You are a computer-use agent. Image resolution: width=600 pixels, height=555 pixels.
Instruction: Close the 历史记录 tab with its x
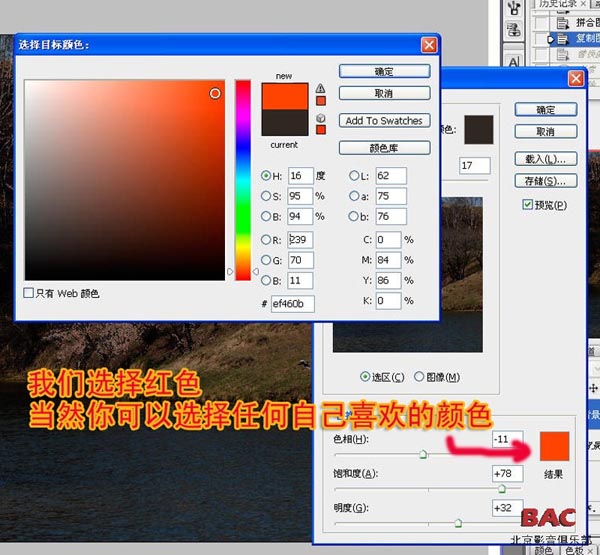(583, 4)
